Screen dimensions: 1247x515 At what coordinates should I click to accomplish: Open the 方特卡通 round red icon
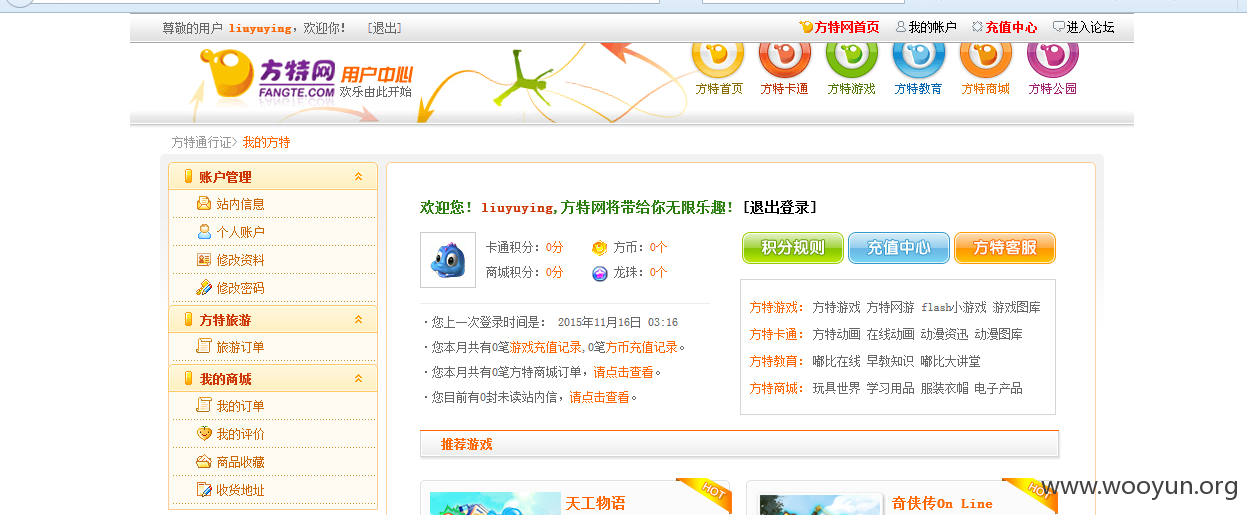[x=785, y=54]
